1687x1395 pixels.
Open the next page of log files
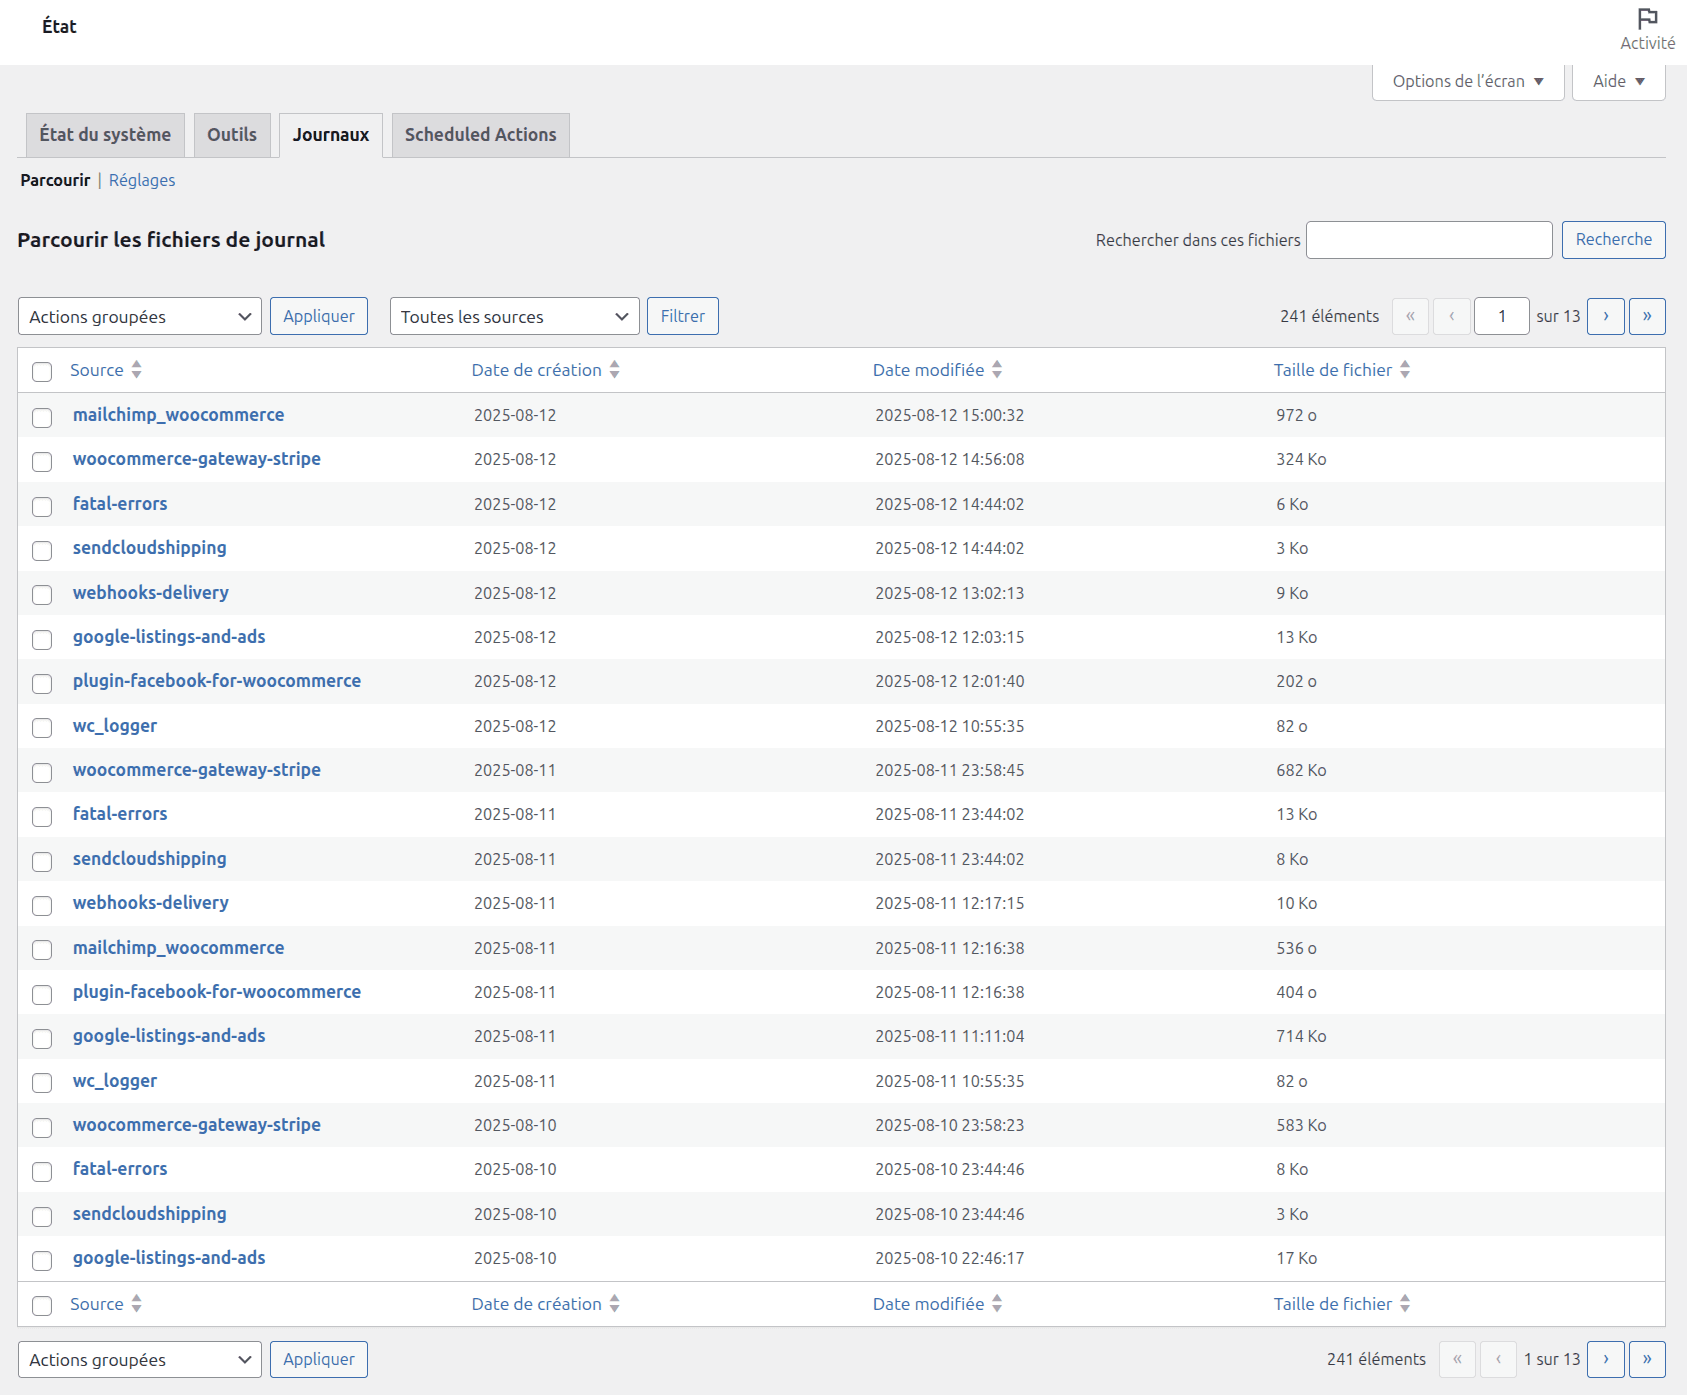click(1606, 316)
